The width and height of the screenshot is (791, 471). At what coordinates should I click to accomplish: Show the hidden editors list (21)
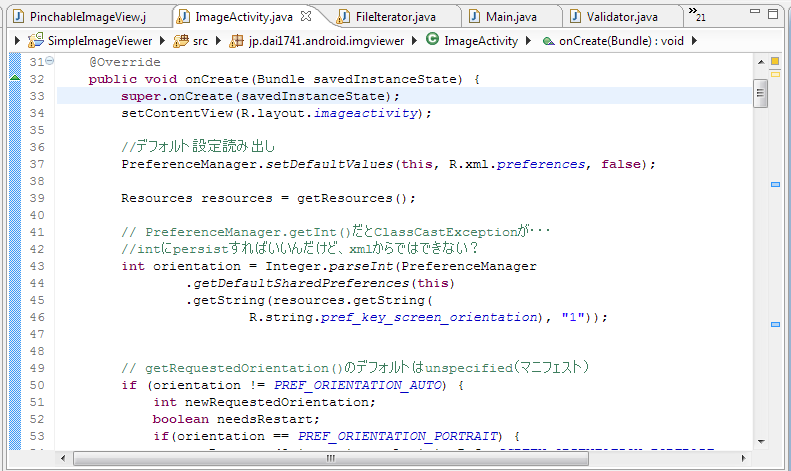point(697,14)
